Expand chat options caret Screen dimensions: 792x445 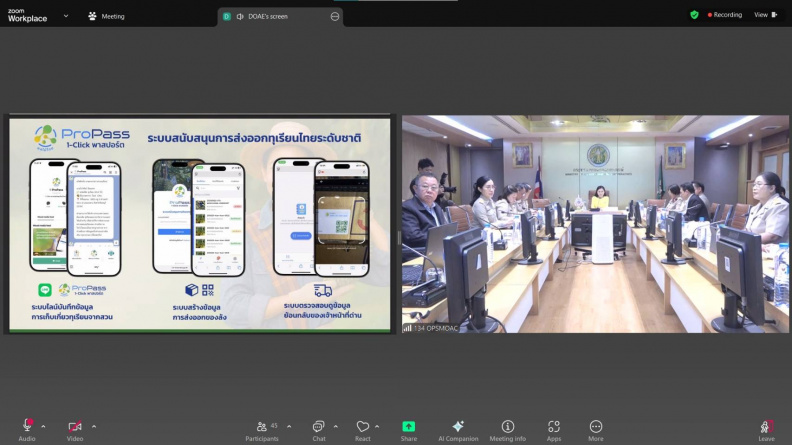[x=336, y=427]
